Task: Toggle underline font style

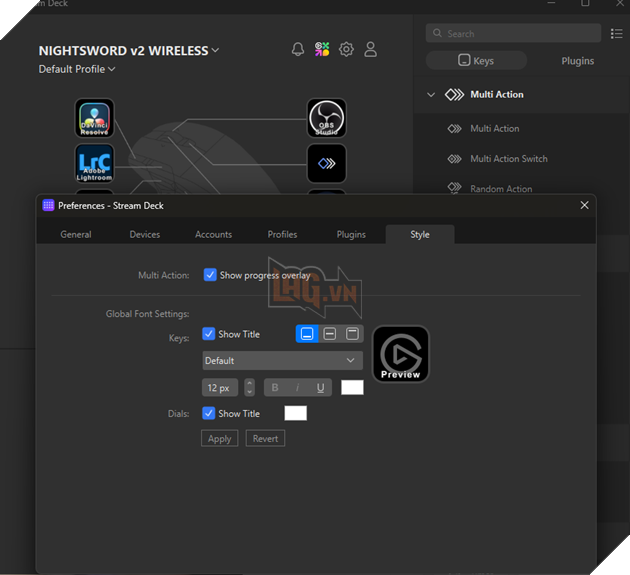Action: click(x=320, y=387)
